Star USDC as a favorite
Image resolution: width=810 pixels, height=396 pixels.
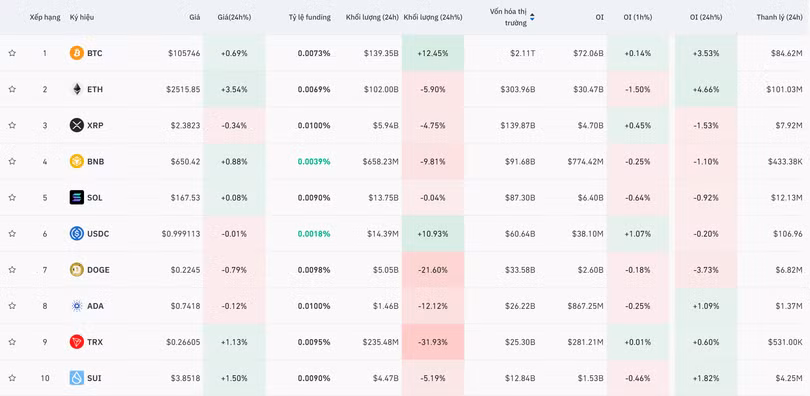12,234
